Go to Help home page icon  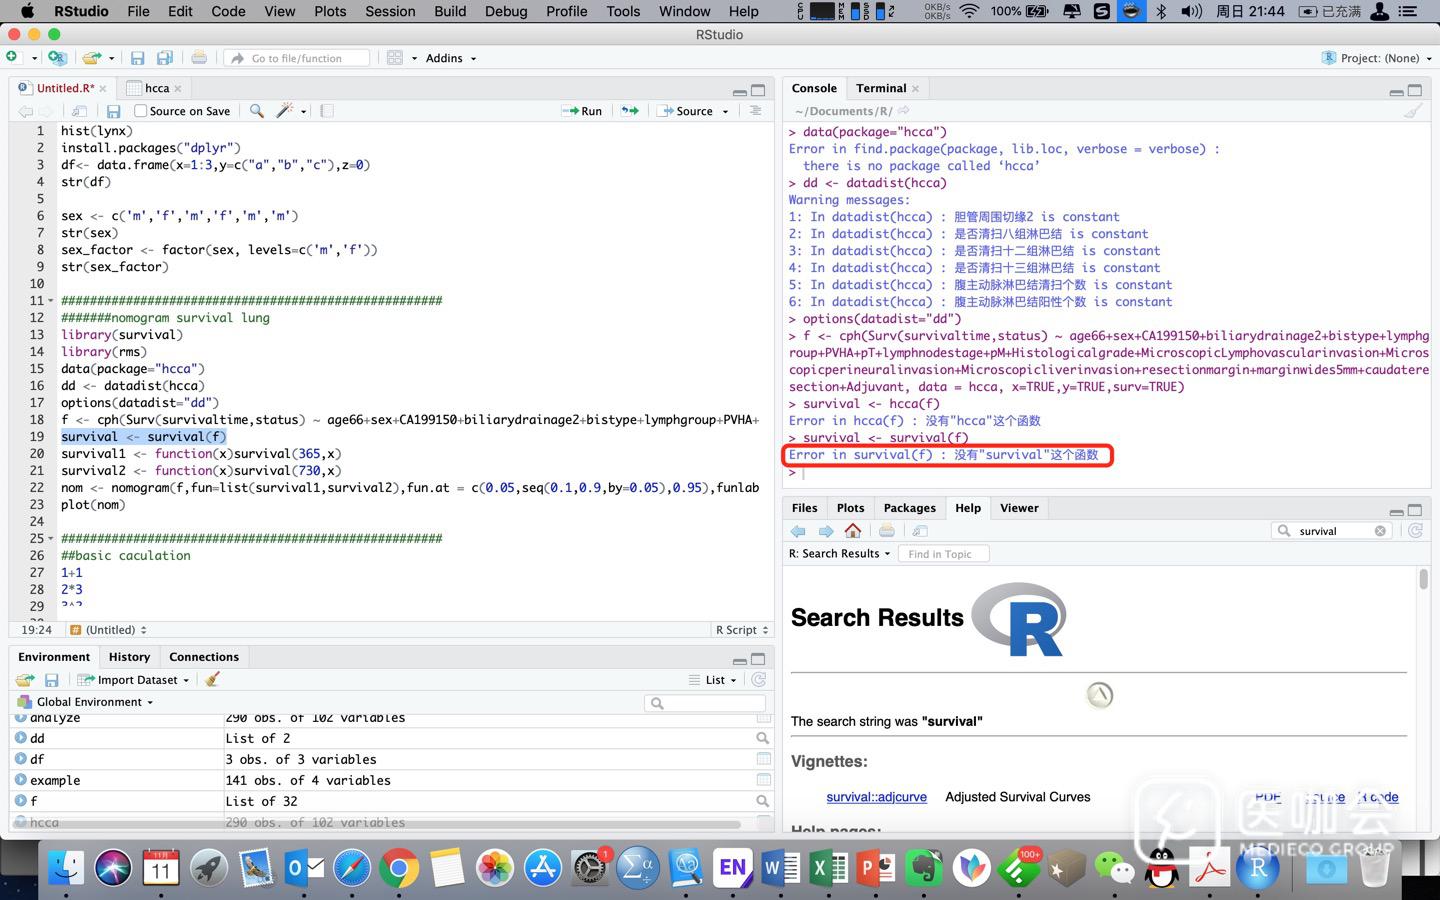pos(853,531)
